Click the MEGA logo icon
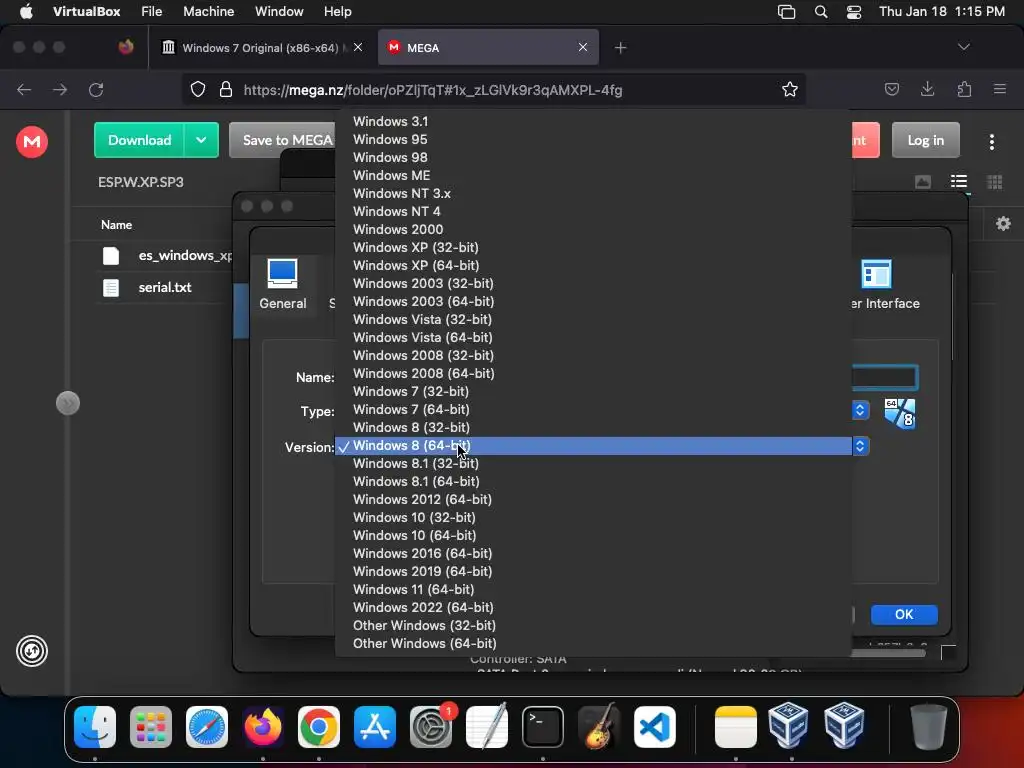 pyautogui.click(x=32, y=142)
